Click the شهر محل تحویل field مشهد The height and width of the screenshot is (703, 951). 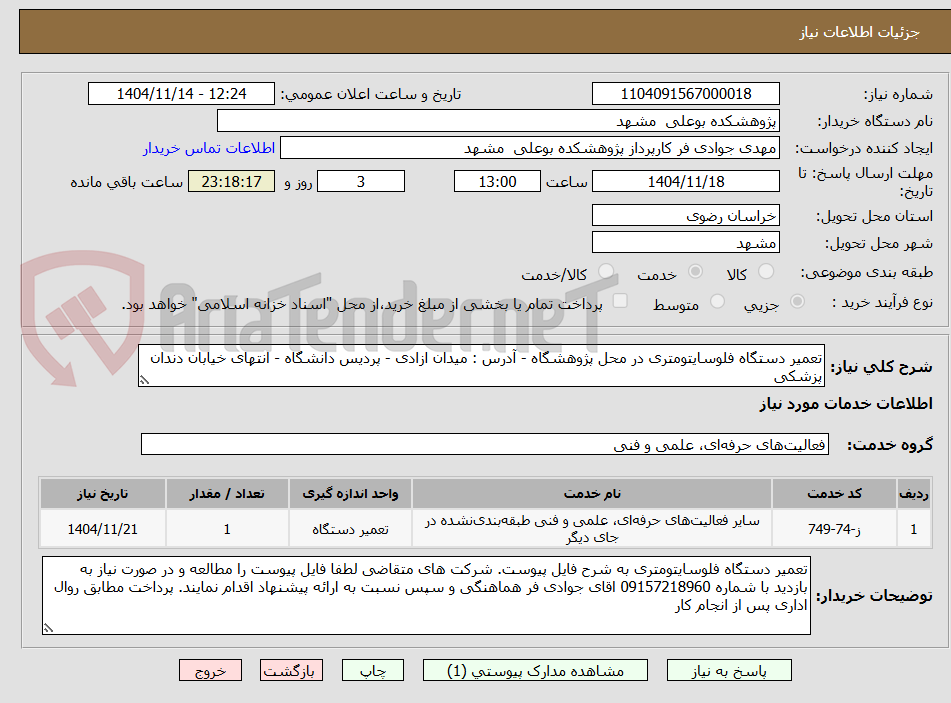point(685,243)
